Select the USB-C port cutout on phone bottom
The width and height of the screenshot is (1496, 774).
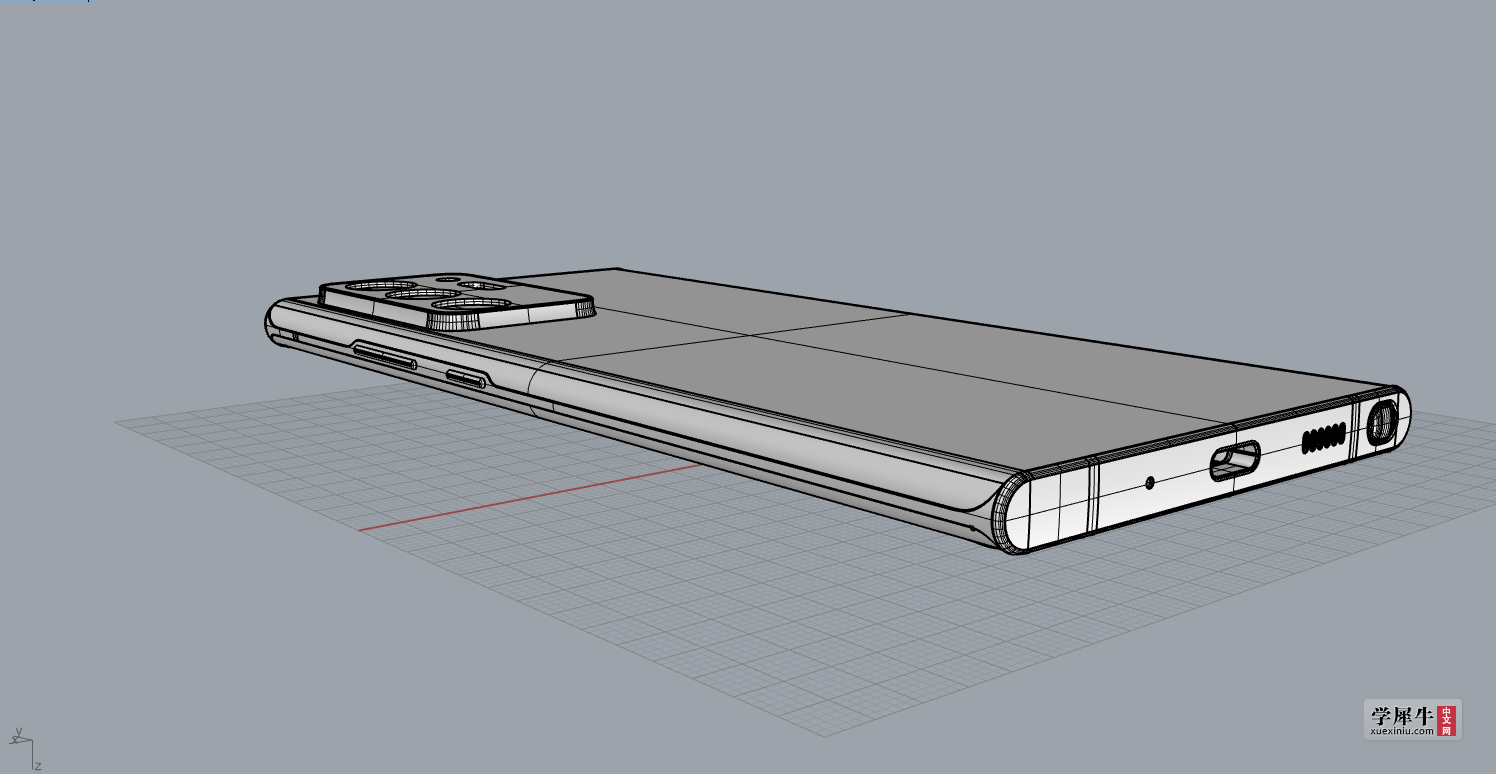[x=1235, y=463]
